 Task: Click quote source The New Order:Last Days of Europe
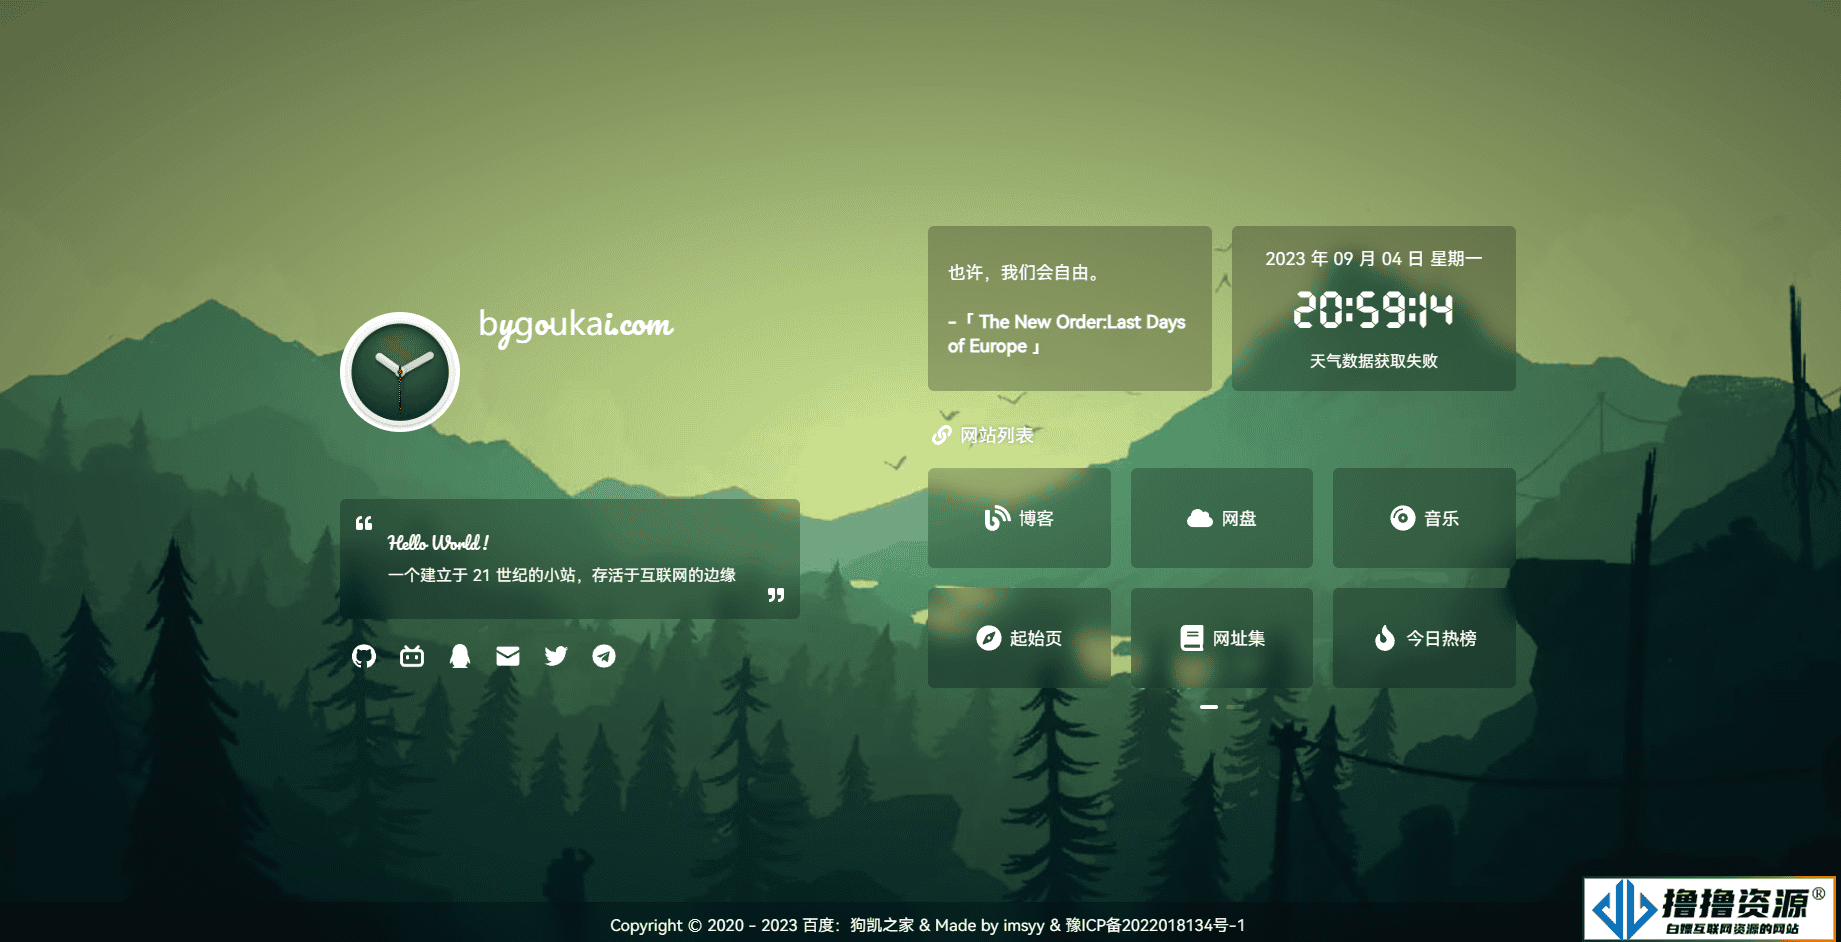click(x=1066, y=334)
